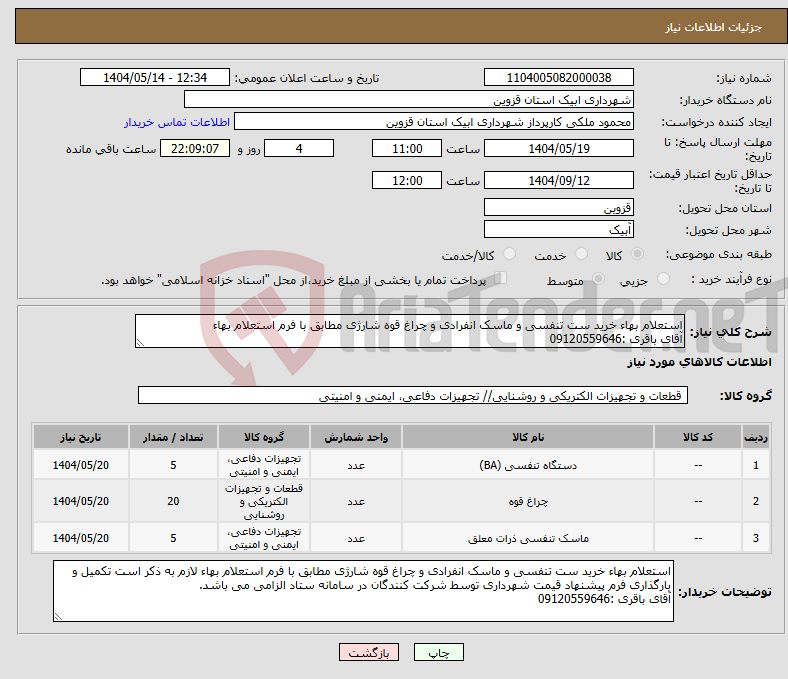Click date 1404/05/20 in the ماسک تنفسی row
Viewport: 788px width, 679px height.
[81, 538]
